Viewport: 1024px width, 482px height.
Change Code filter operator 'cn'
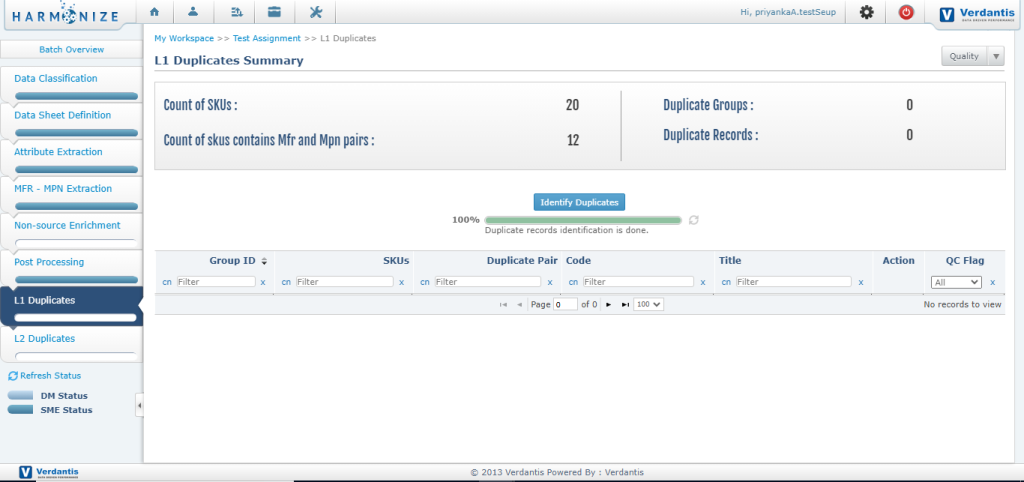[573, 282]
